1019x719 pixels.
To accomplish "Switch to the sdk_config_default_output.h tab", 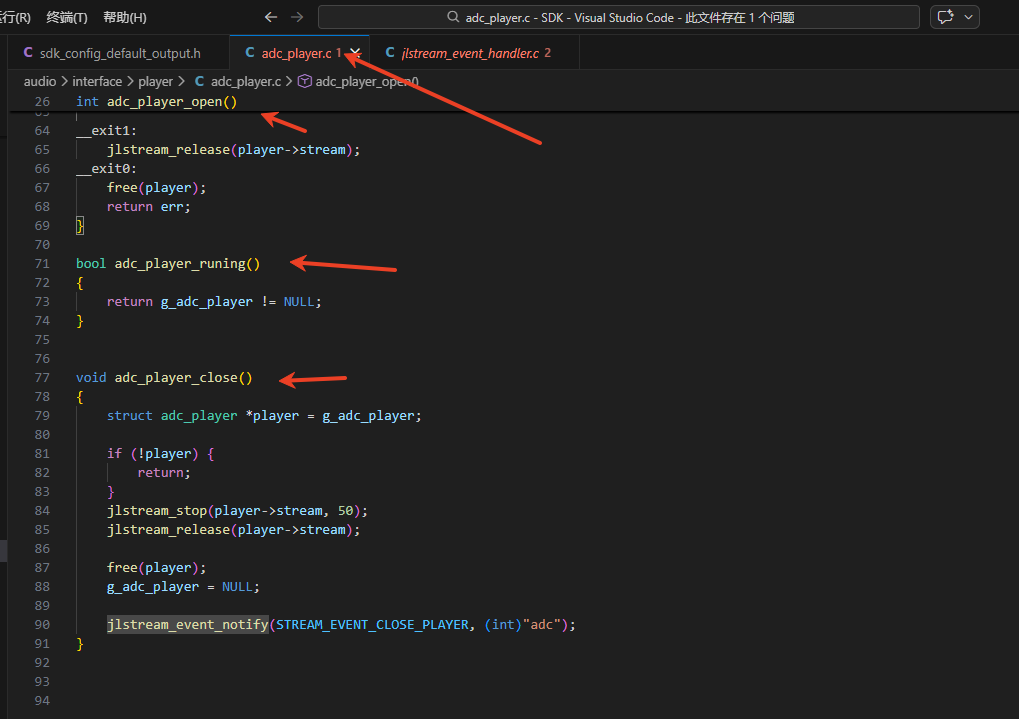I will 119,53.
